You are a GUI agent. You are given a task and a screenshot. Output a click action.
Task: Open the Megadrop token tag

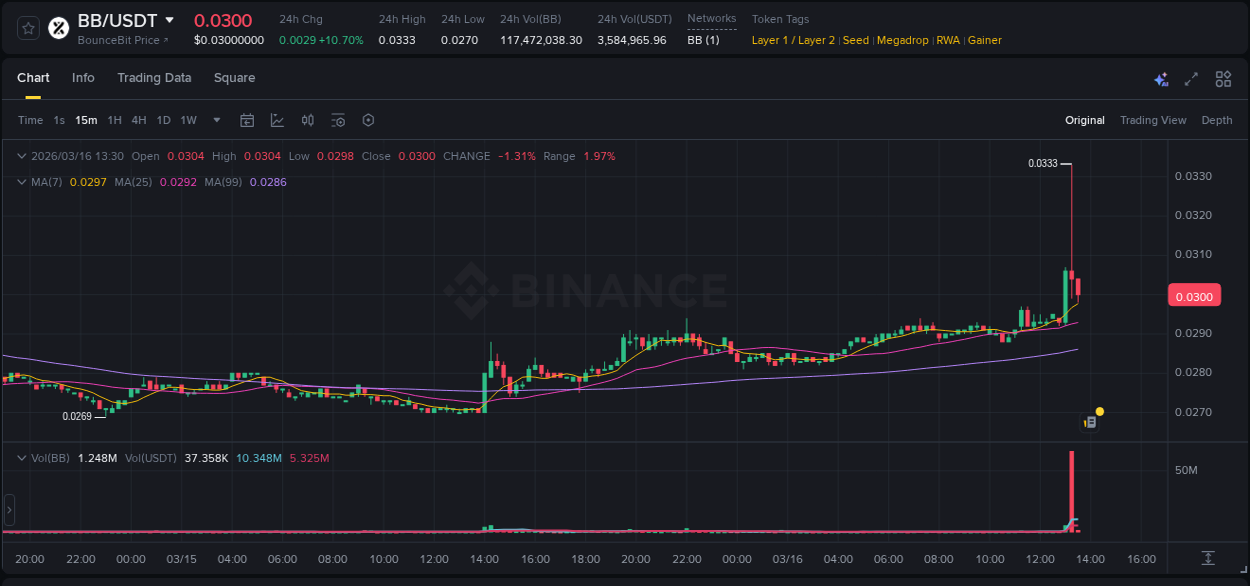click(903, 40)
